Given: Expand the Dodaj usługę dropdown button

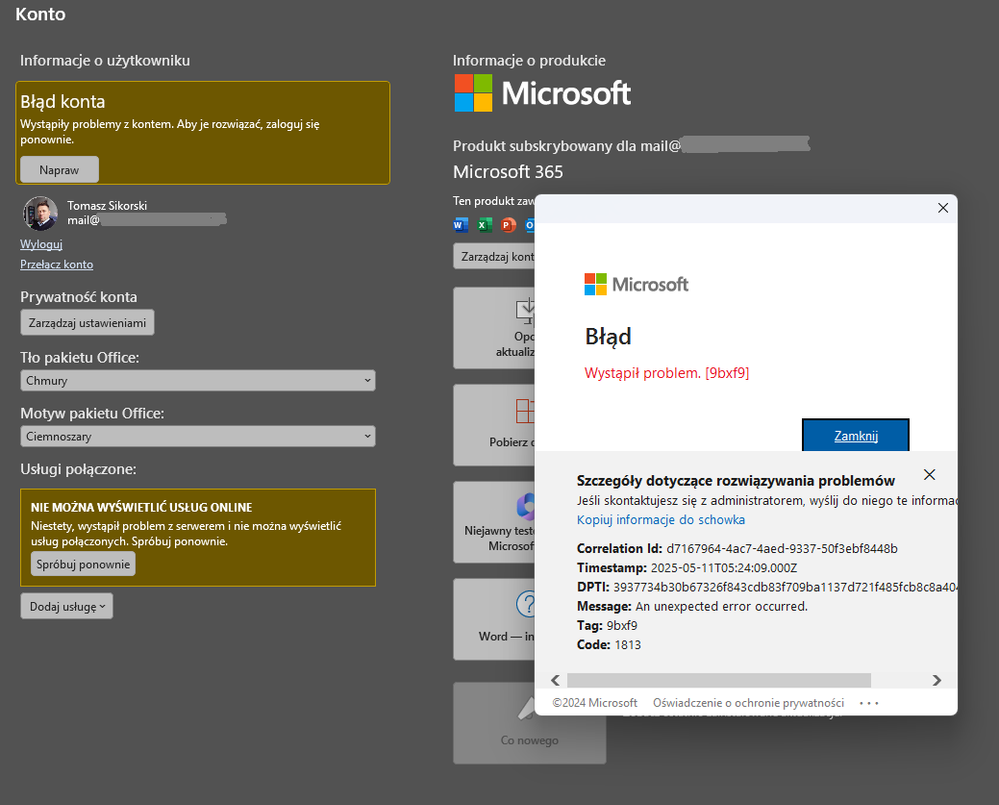Looking at the screenshot, I should click(67, 606).
